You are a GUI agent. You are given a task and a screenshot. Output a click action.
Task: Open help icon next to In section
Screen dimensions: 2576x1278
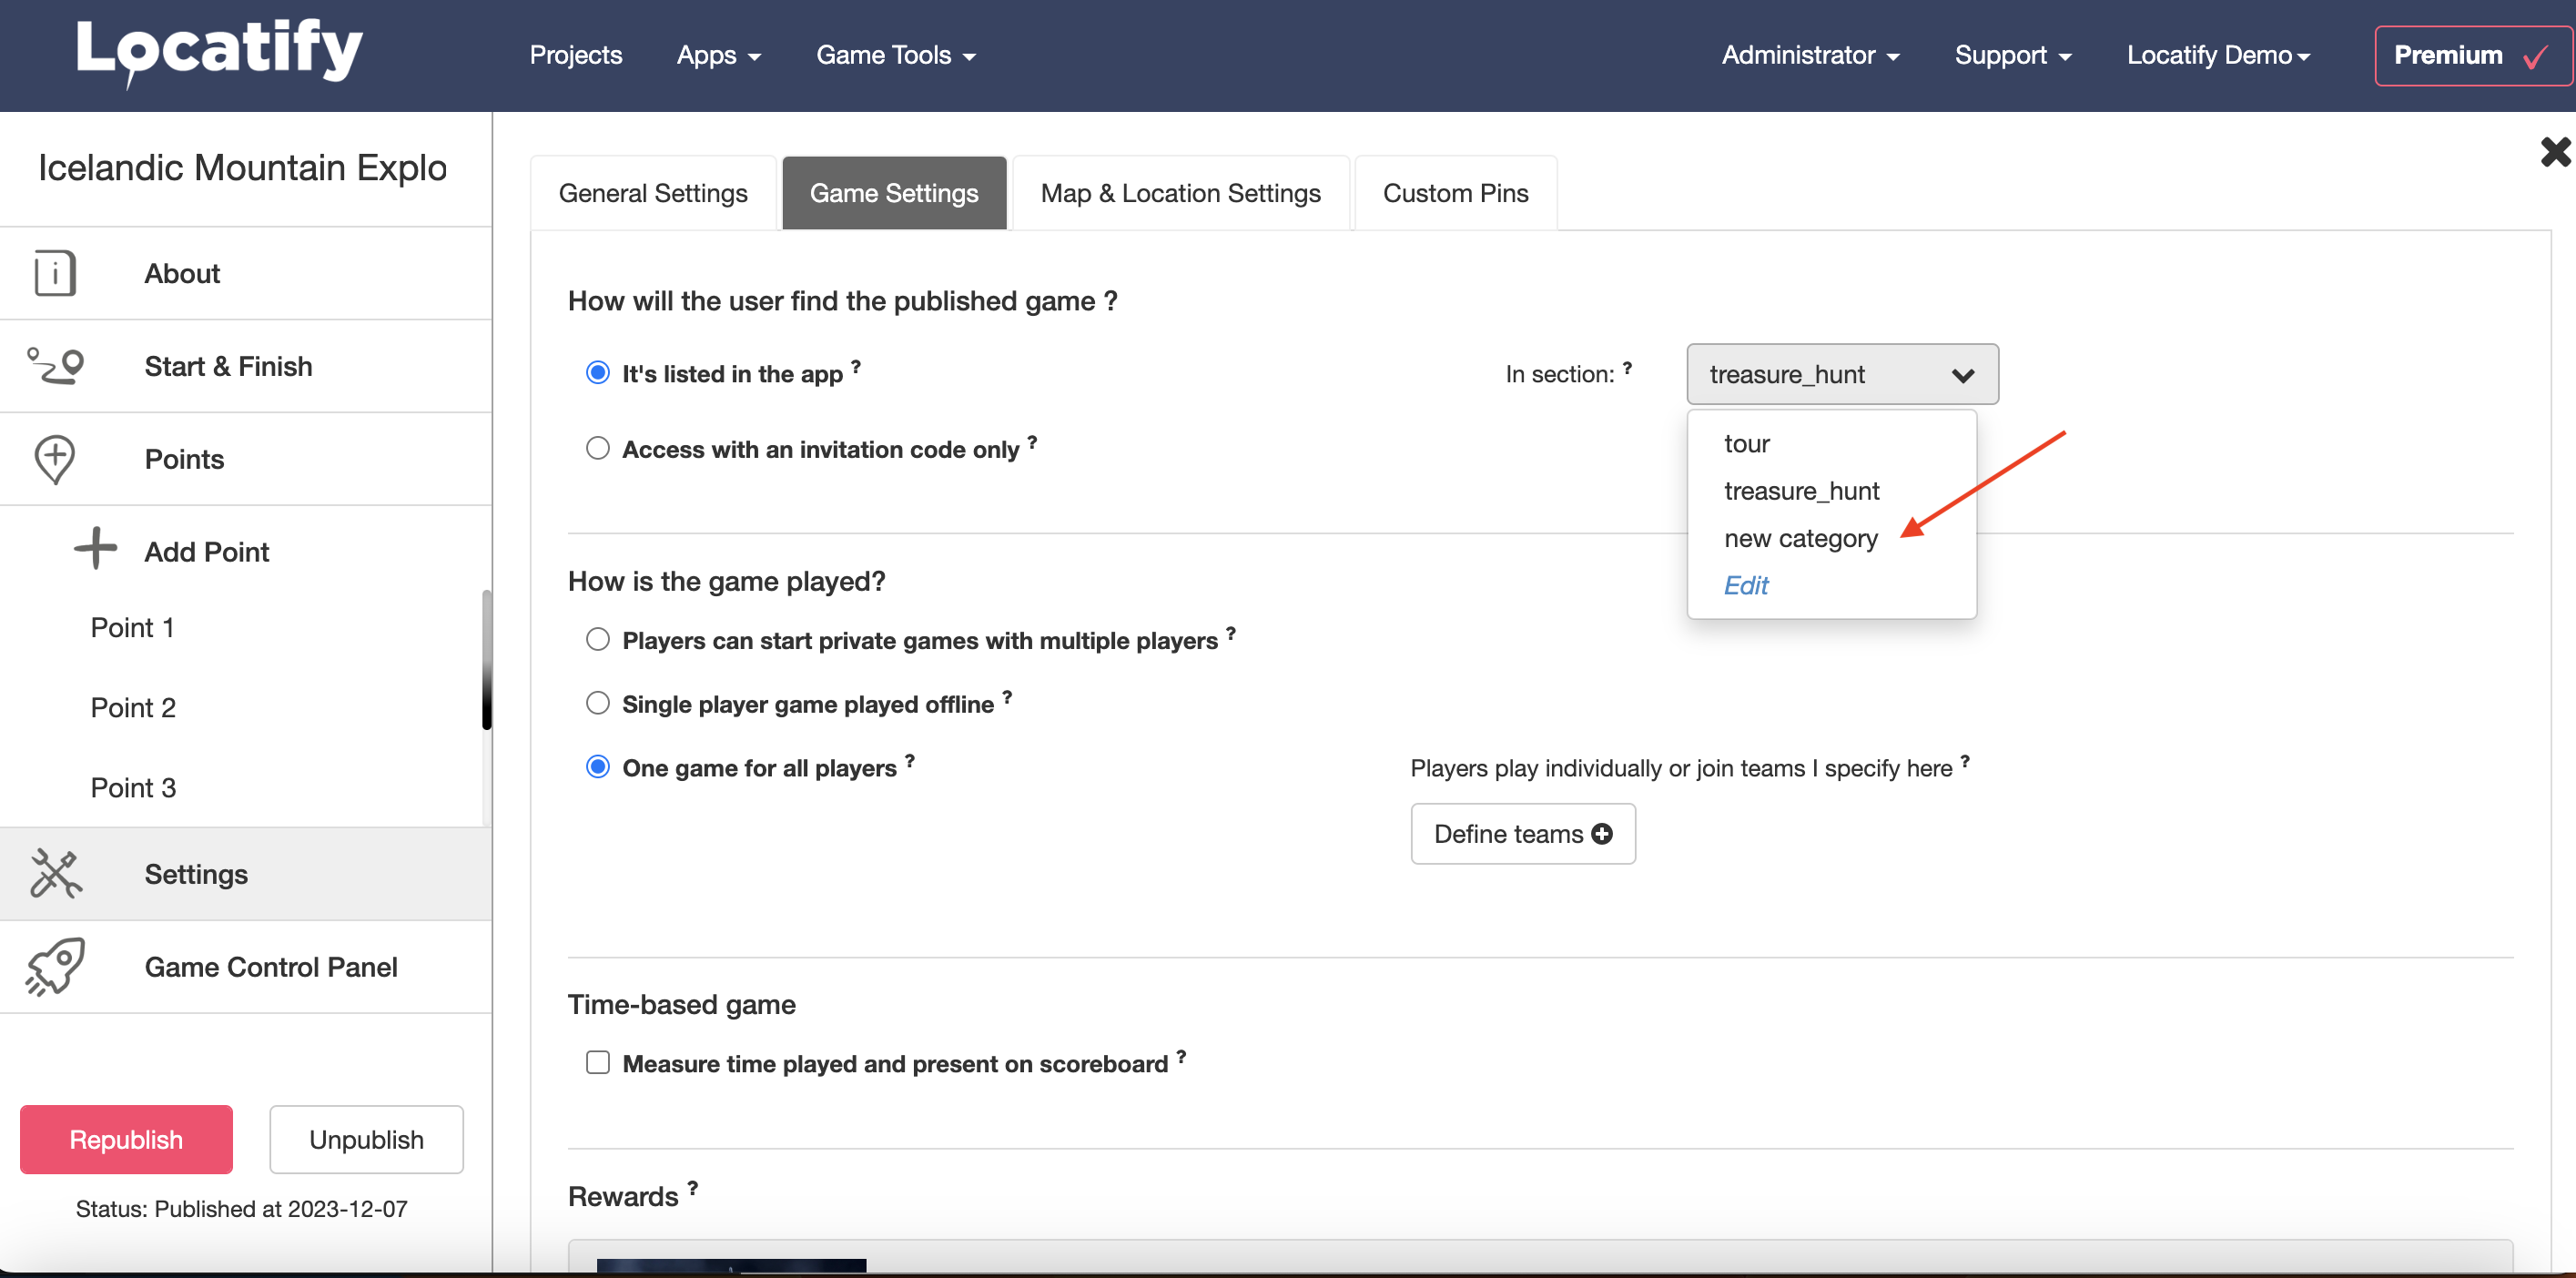[1628, 367]
